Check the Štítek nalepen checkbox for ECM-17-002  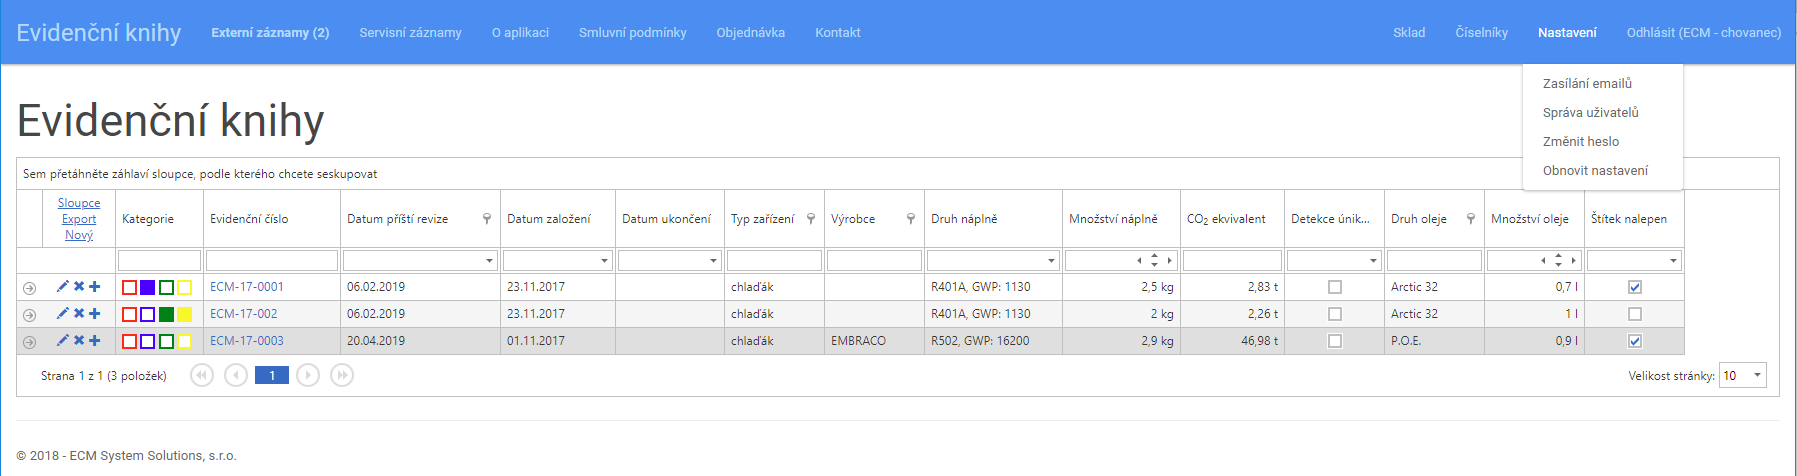tap(1635, 314)
